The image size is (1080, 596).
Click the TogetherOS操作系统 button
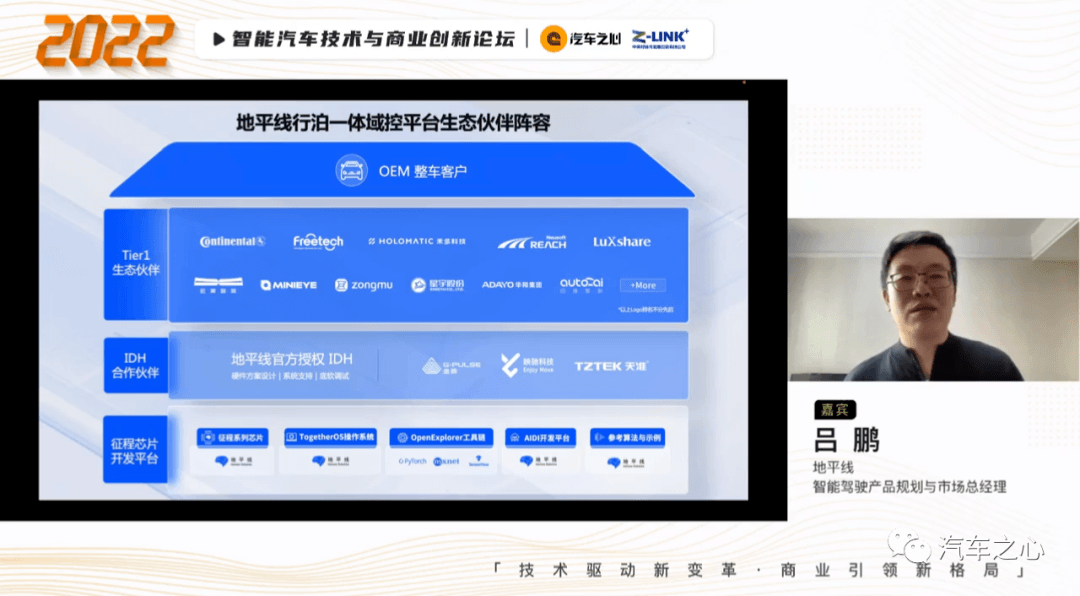(330, 437)
